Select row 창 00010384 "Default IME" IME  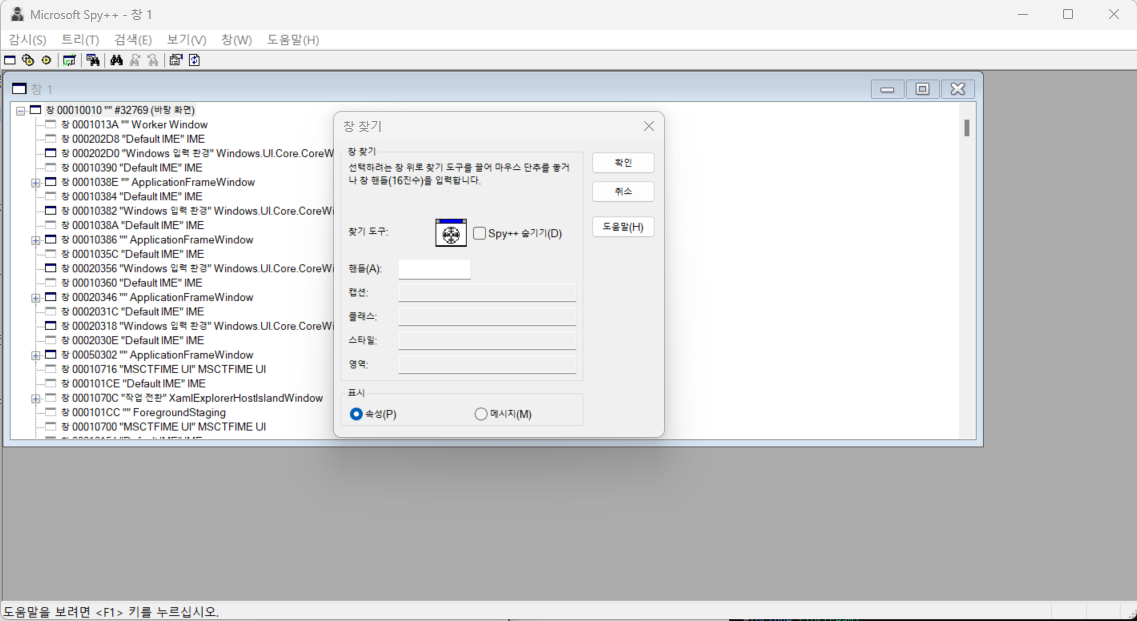point(131,197)
